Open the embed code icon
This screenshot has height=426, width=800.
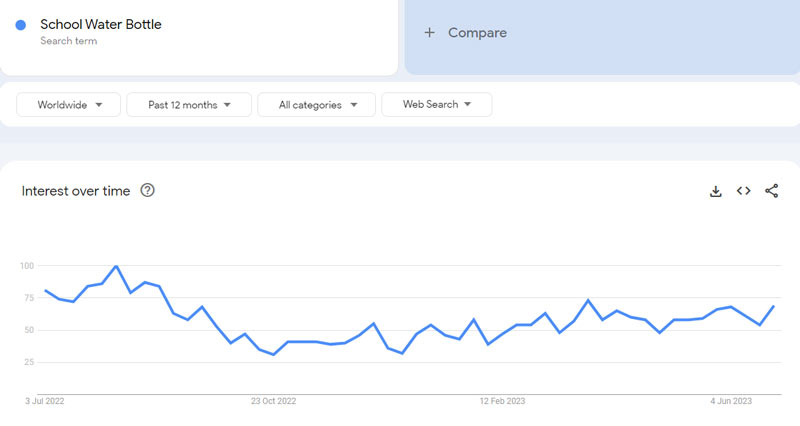point(744,191)
